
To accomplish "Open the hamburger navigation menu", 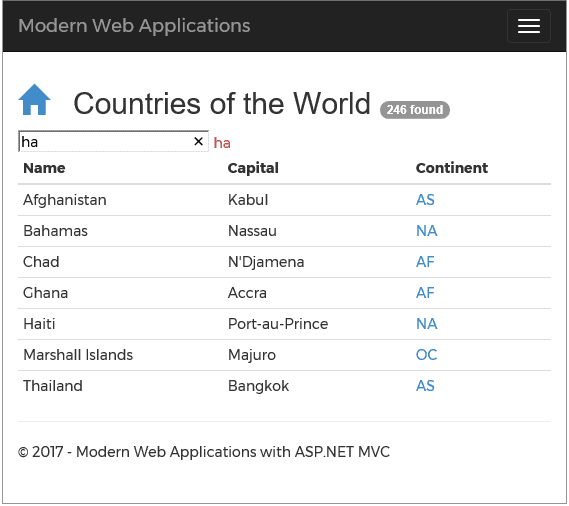I will pos(529,26).
